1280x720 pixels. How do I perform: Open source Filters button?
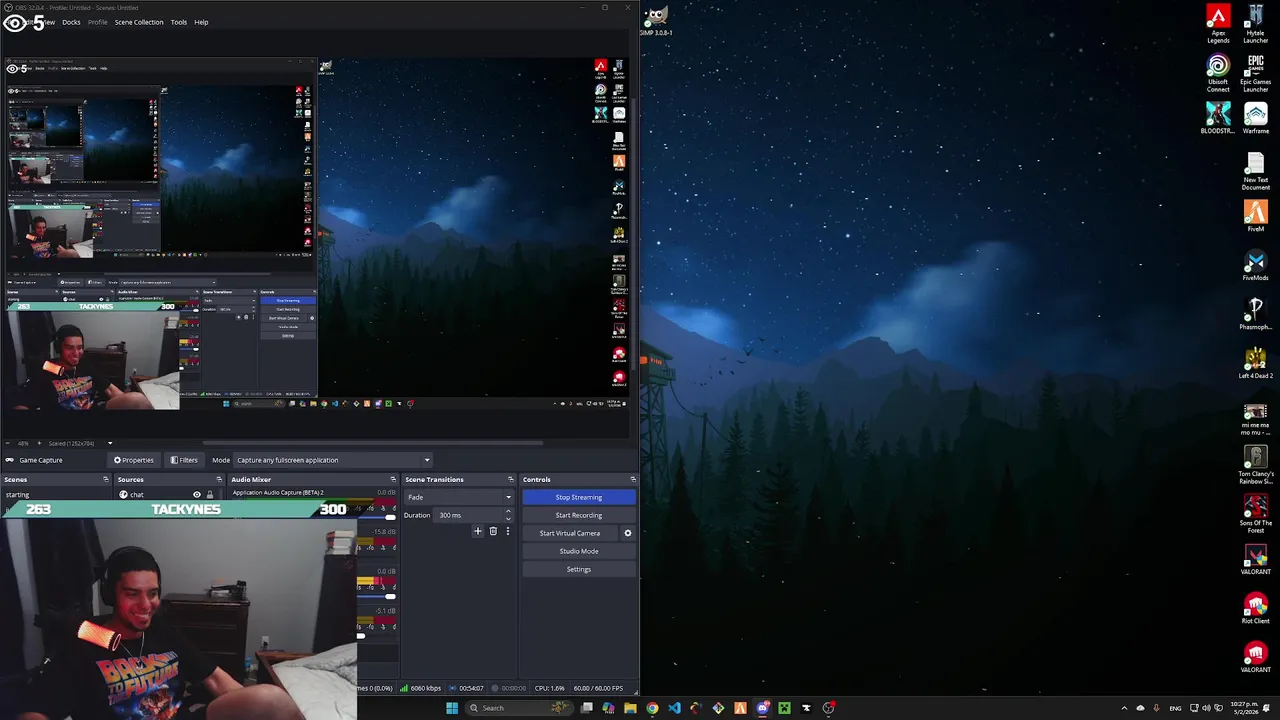(x=184, y=460)
